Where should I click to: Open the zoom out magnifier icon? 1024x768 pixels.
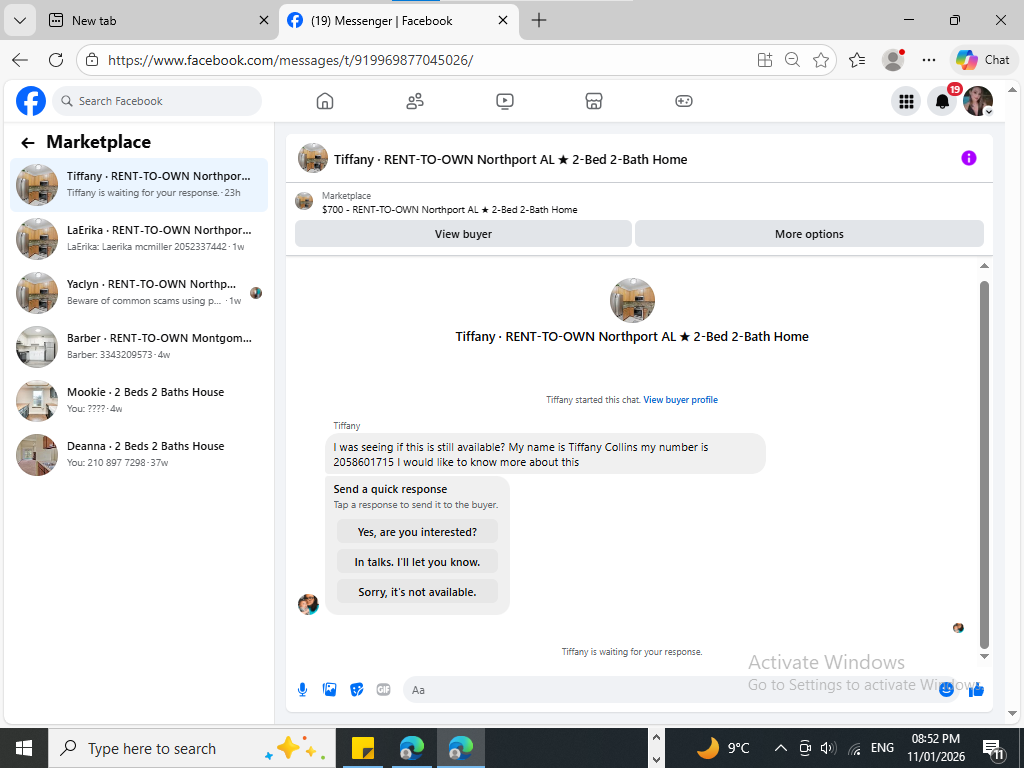pyautogui.click(x=792, y=60)
